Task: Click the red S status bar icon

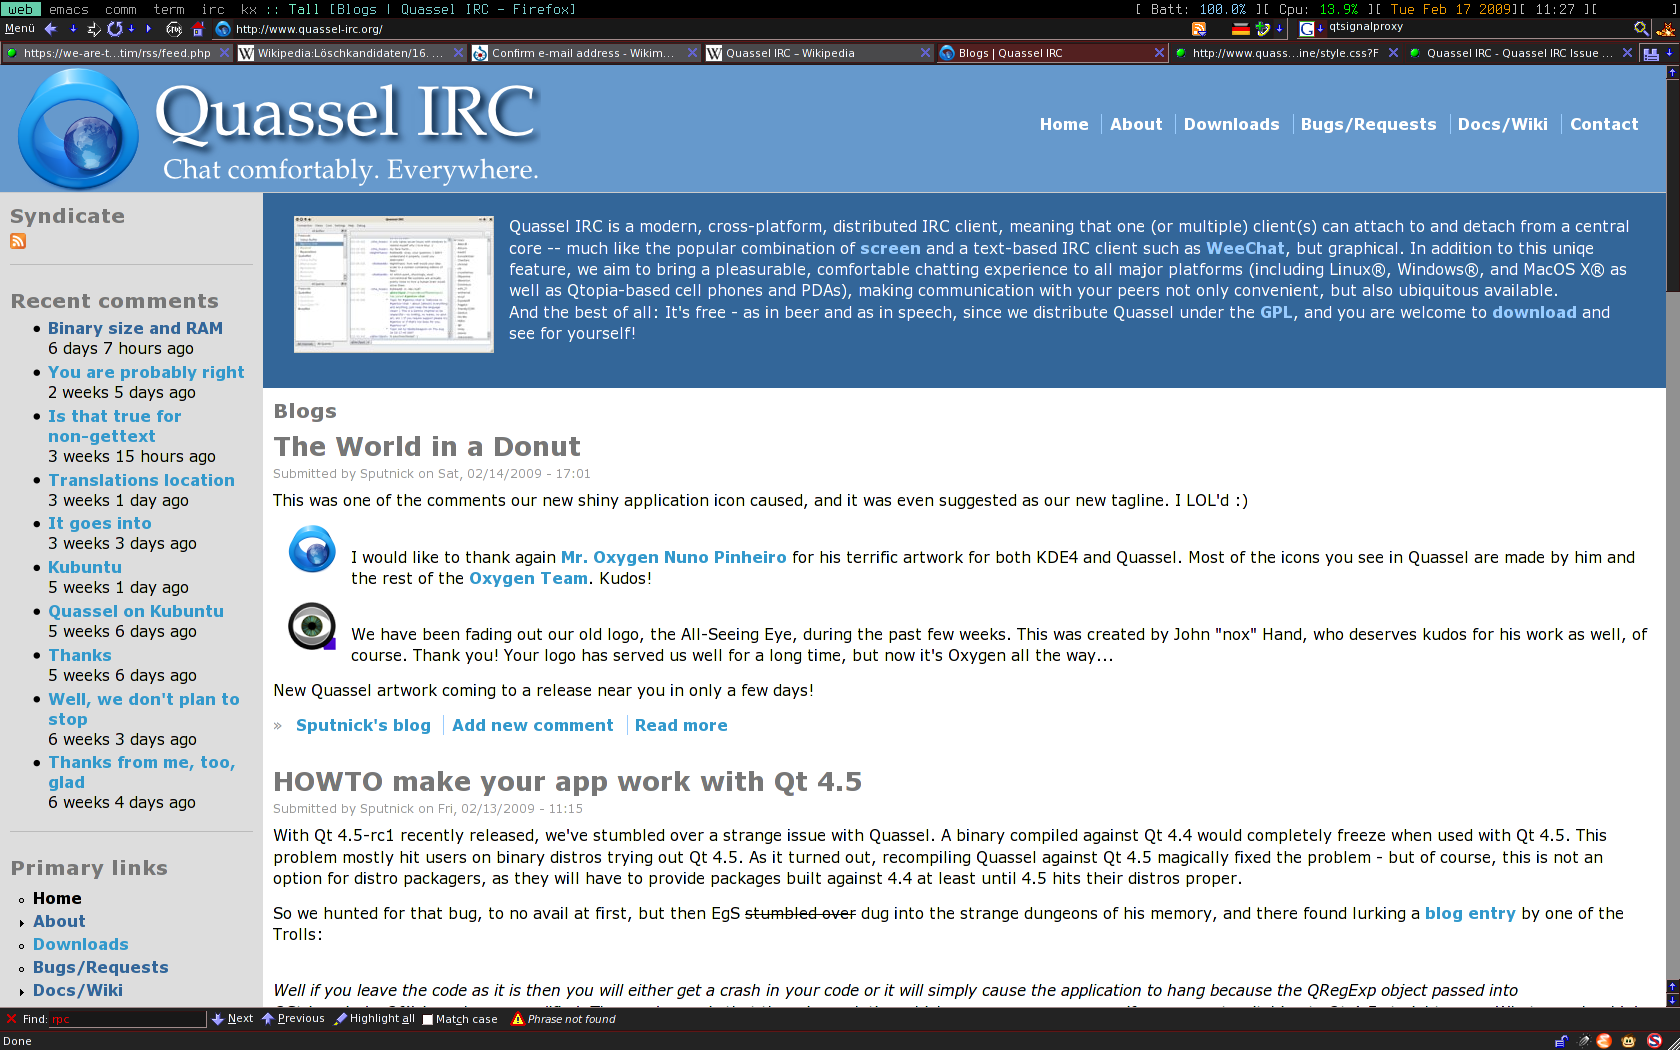Action: pyautogui.click(x=1654, y=1041)
